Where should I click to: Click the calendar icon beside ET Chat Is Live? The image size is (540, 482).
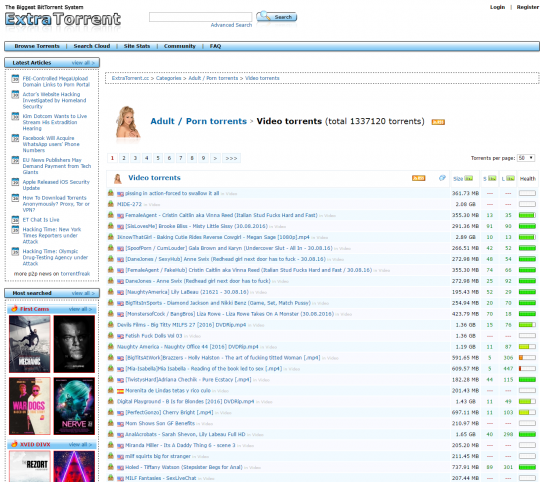pyautogui.click(x=15, y=219)
